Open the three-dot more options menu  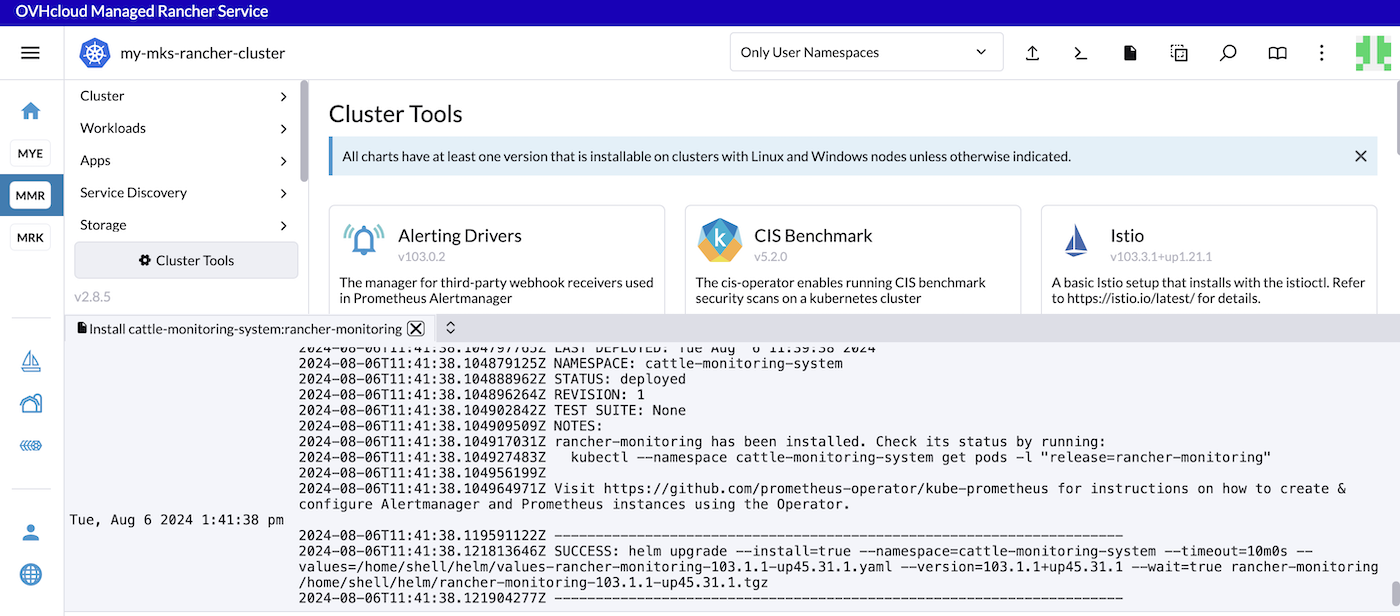(x=1322, y=53)
